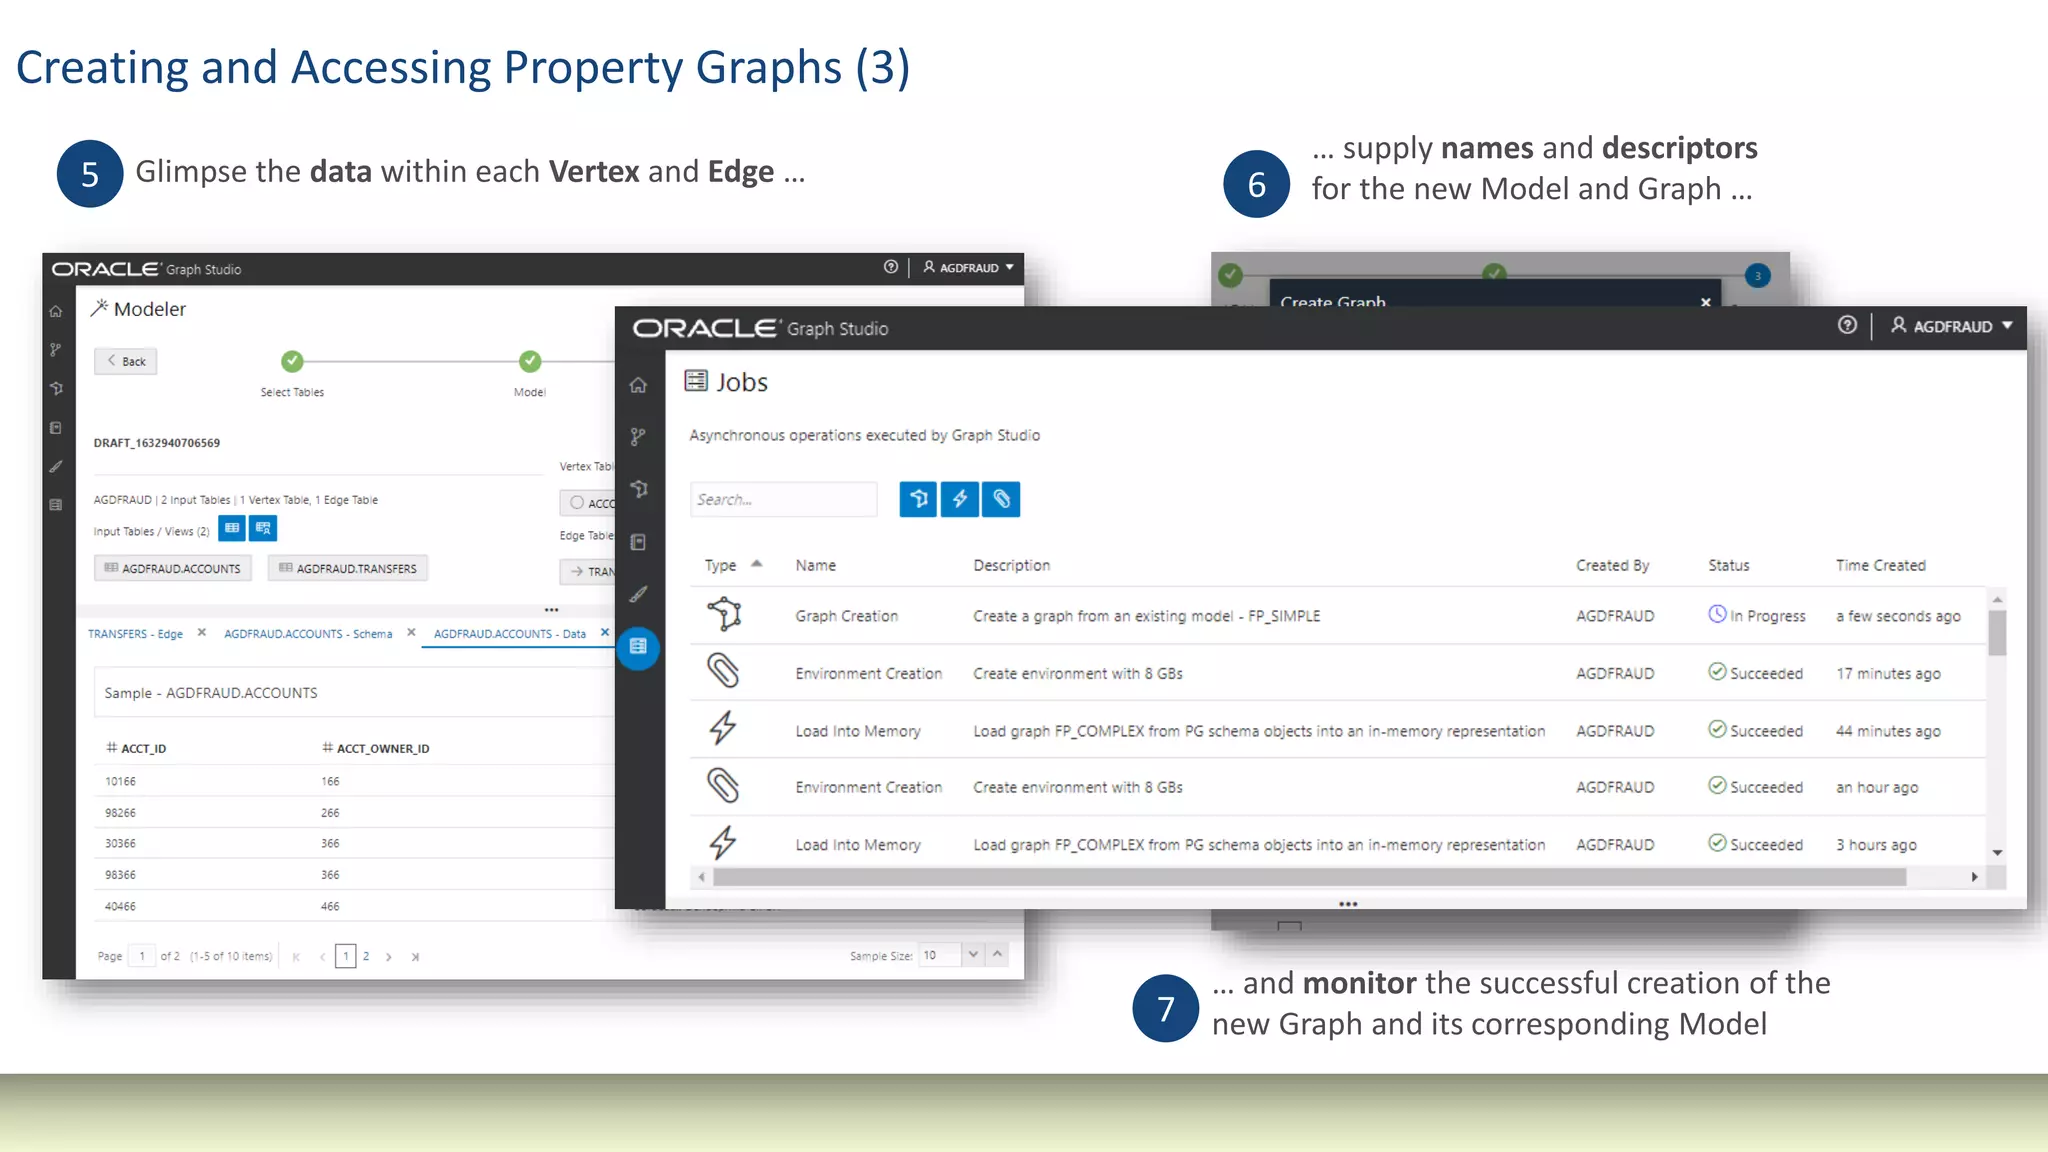Select page 2 in pagination
The image size is (2048, 1152).
tap(366, 956)
